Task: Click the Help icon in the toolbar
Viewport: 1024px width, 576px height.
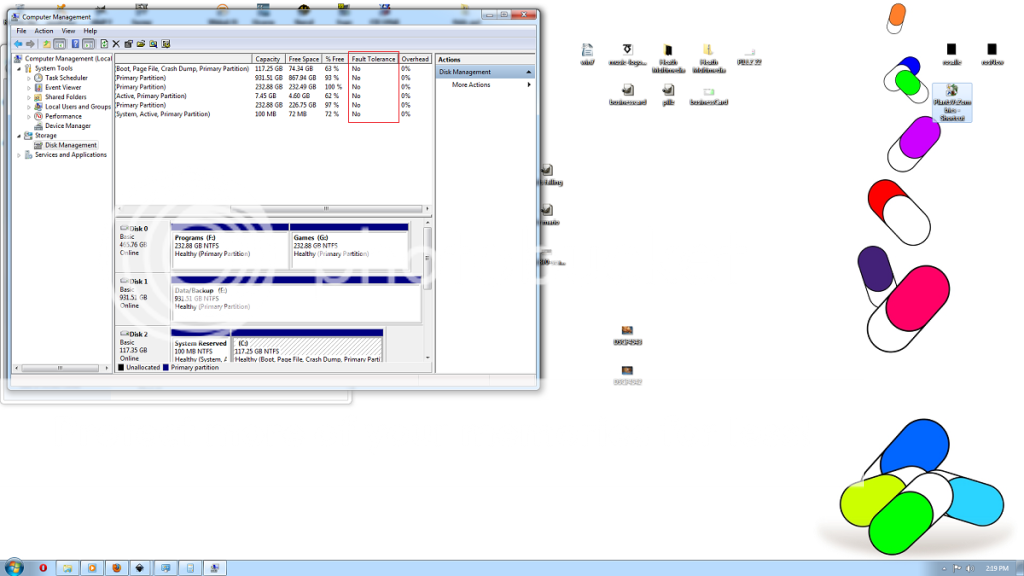Action: point(75,44)
